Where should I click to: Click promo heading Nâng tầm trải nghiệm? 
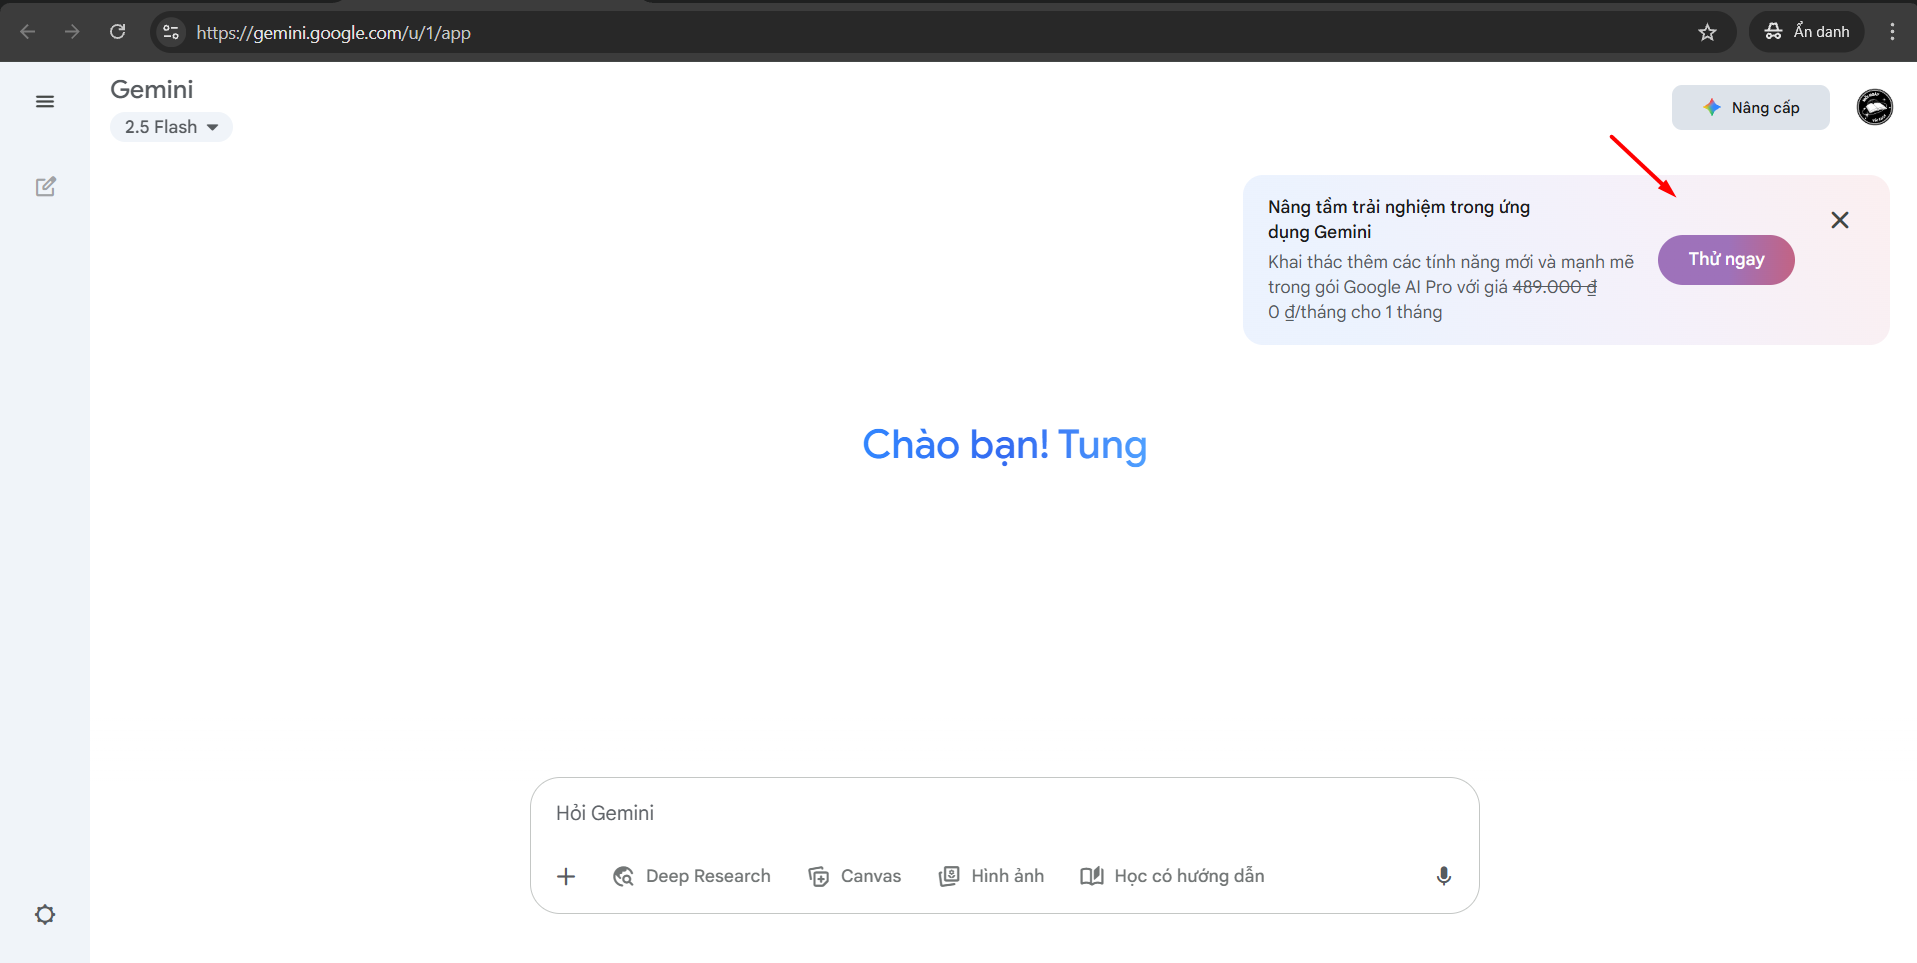[x=1399, y=219]
